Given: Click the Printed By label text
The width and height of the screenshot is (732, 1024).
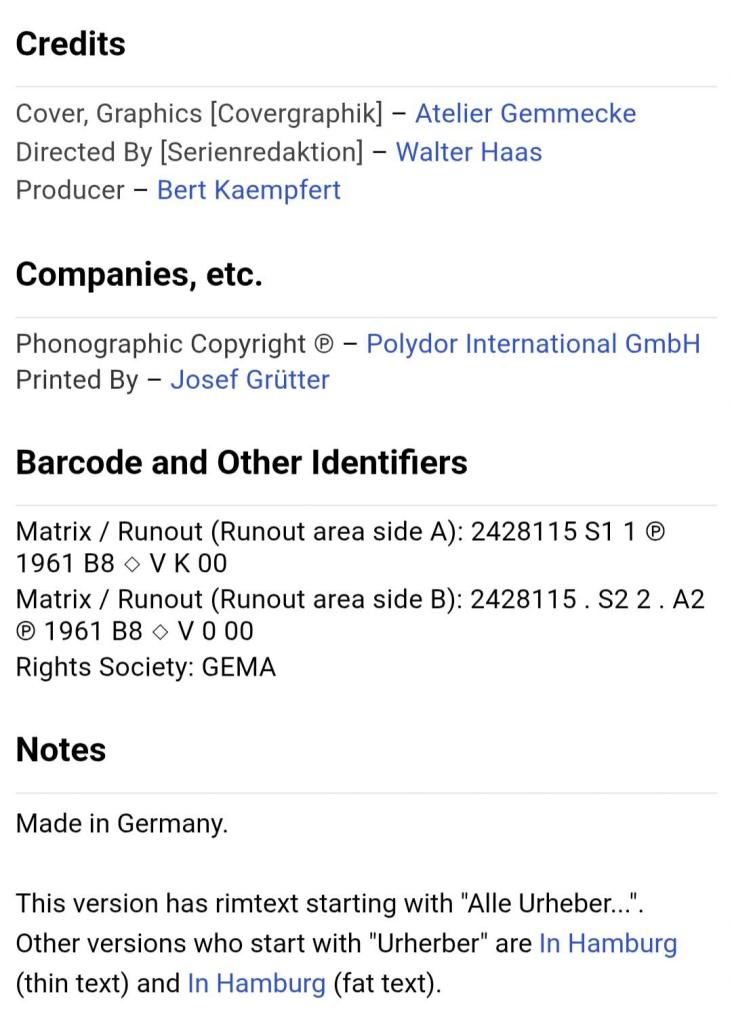Looking at the screenshot, I should point(77,379).
